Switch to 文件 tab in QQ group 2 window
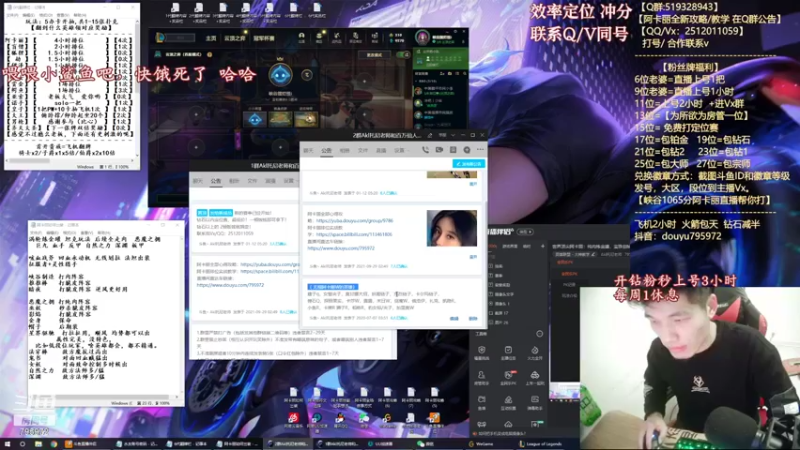The image size is (800, 450). [363, 151]
